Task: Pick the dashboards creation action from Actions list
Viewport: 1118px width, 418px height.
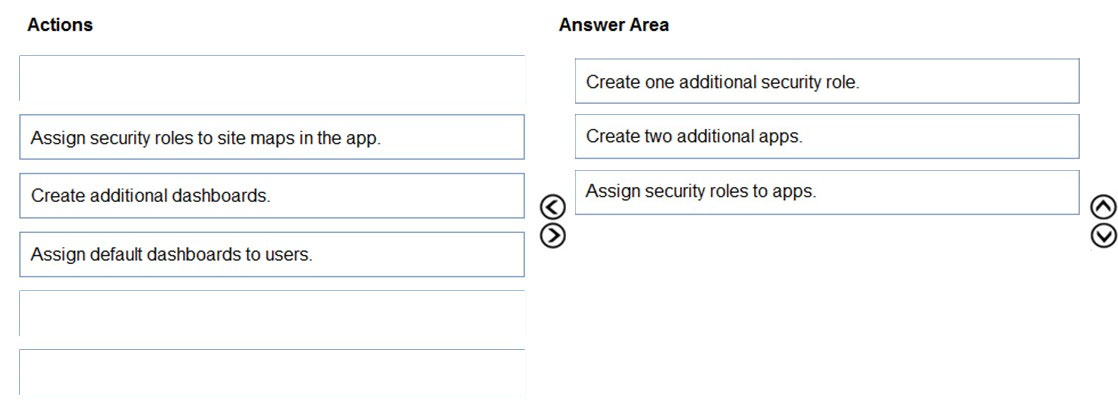Action: click(x=272, y=195)
